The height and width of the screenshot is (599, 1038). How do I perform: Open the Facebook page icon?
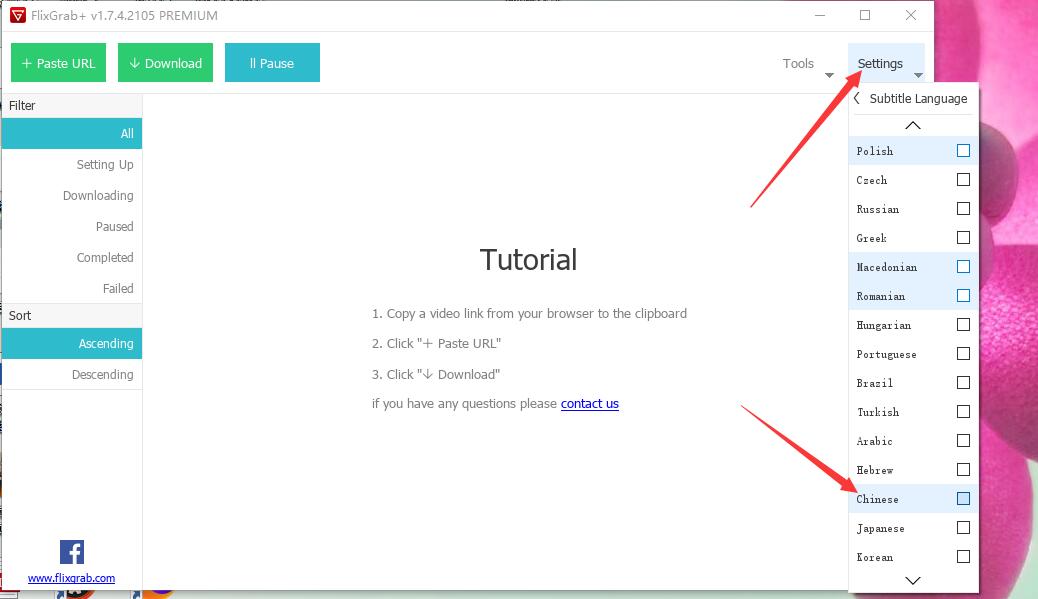[72, 552]
